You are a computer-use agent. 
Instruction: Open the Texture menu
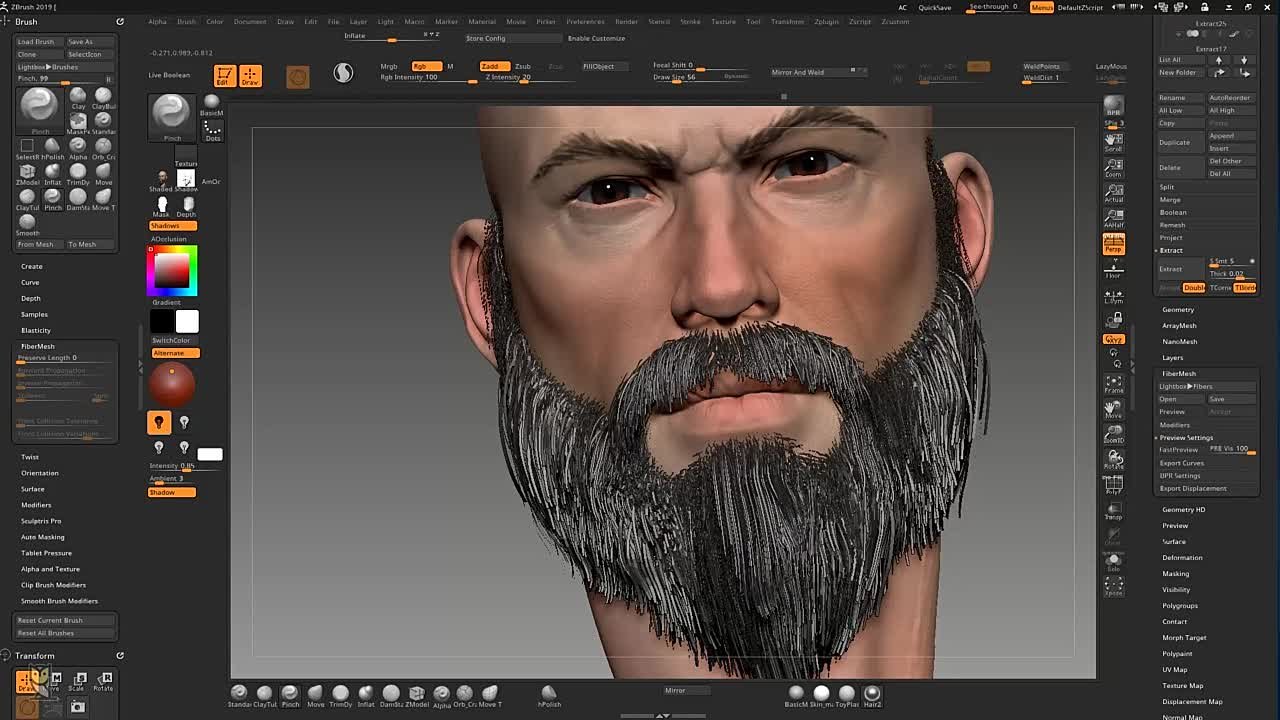click(x=723, y=21)
